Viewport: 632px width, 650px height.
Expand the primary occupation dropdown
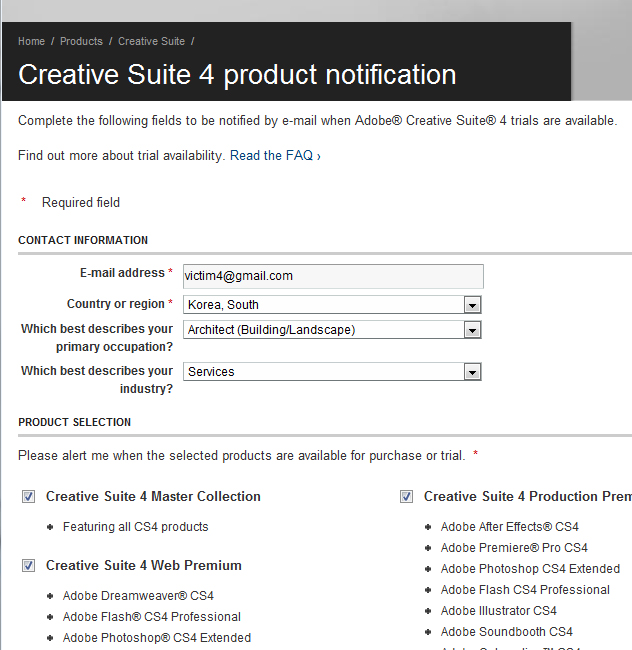click(332, 330)
